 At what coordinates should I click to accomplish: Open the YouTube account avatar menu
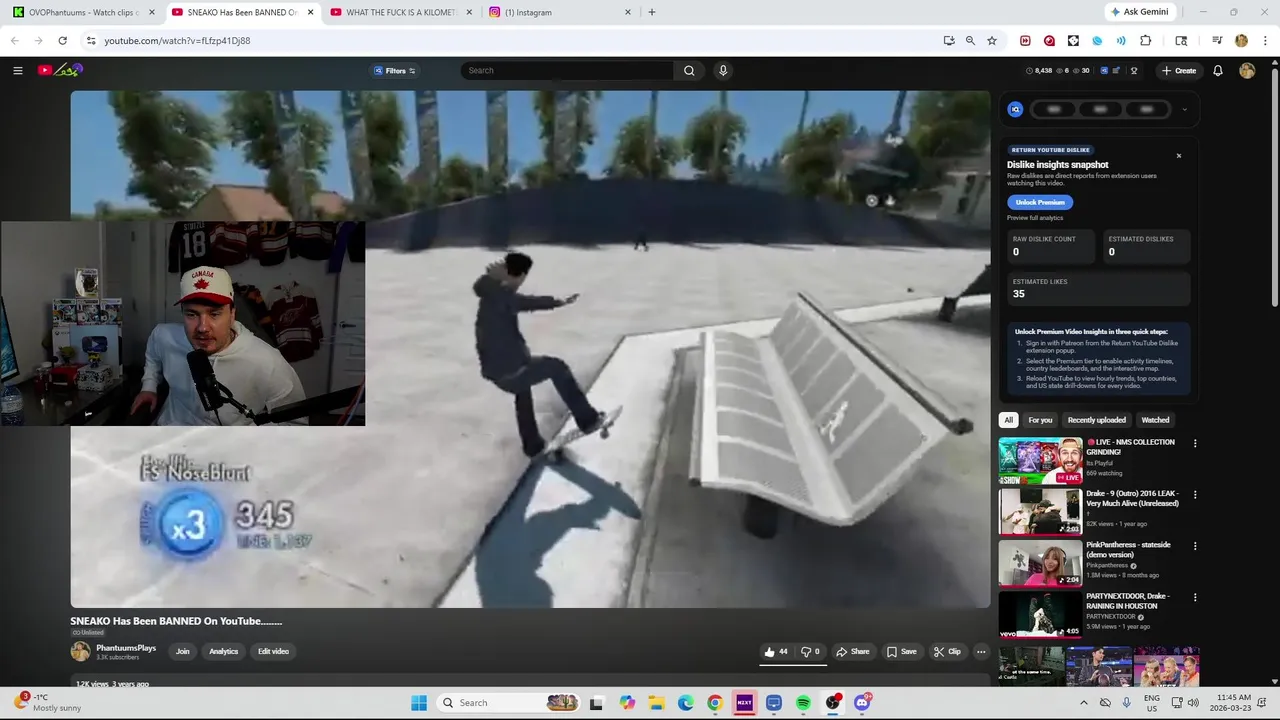1247,71
